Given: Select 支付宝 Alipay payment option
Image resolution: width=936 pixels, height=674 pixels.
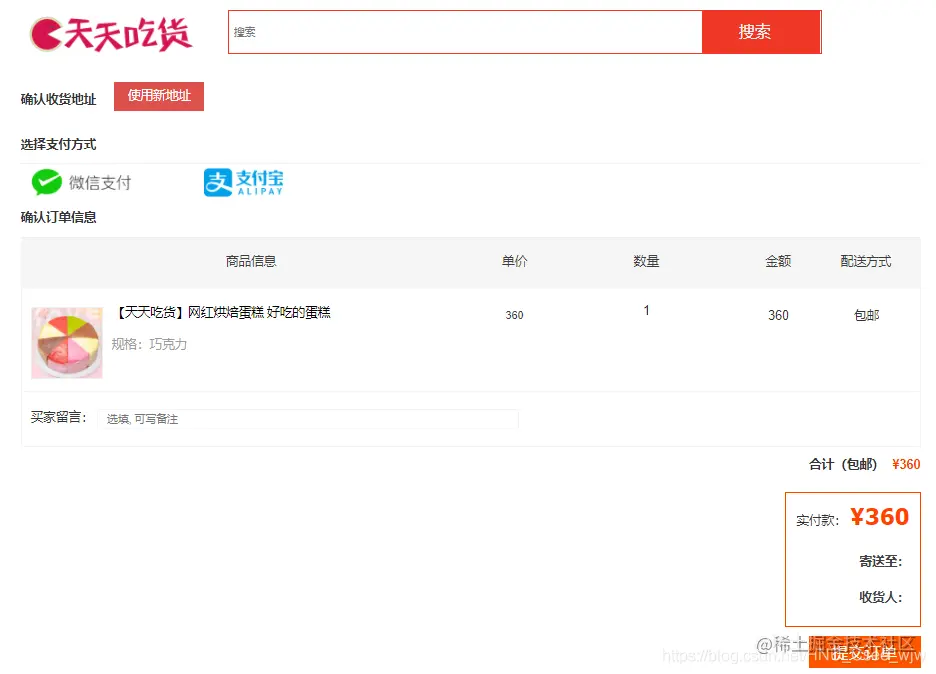Looking at the screenshot, I should tap(244, 182).
